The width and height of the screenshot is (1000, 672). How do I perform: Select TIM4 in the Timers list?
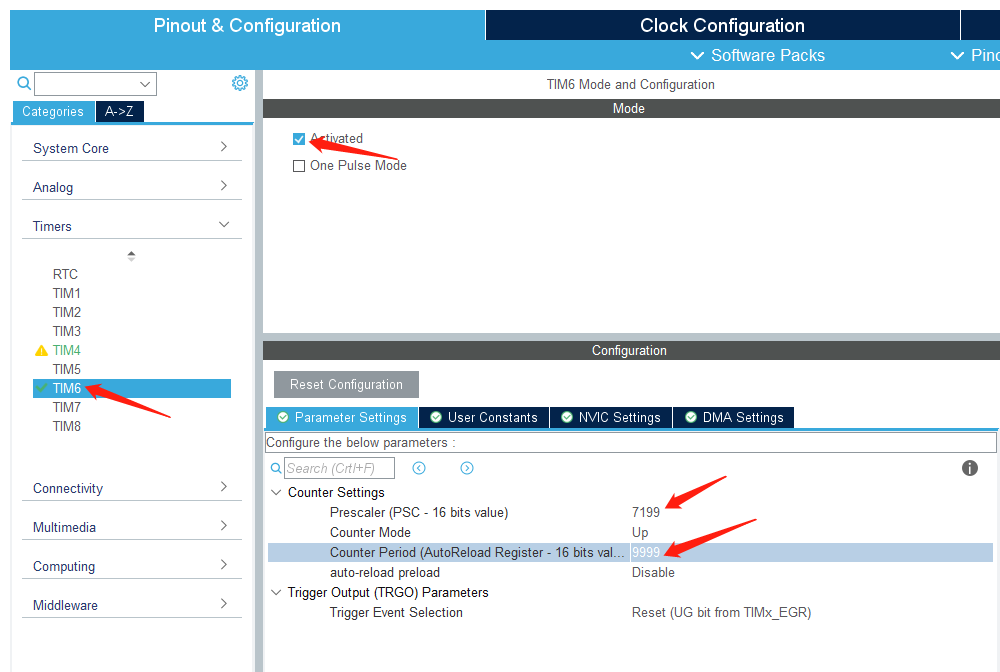(x=66, y=351)
